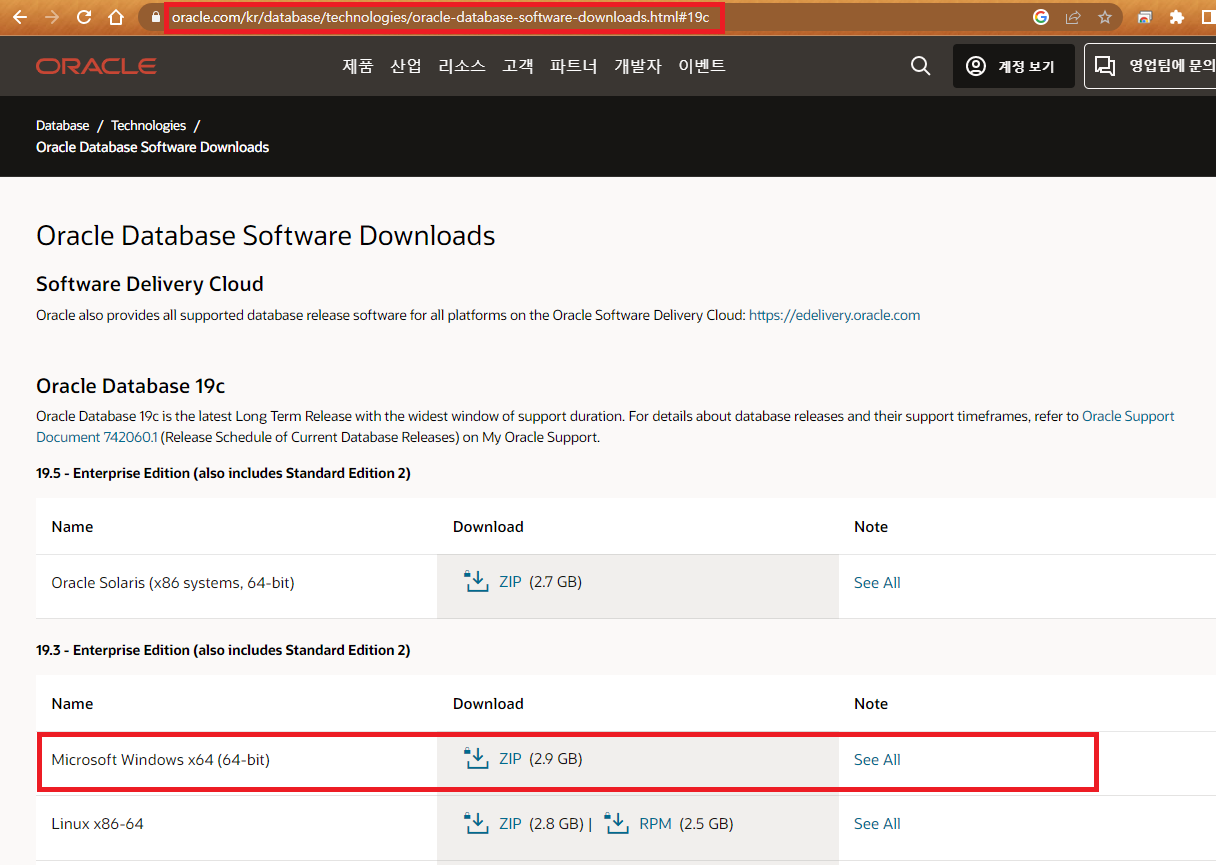Click the Windows x64 ZIP download icon
Screen dimensions: 1216x865
(476, 758)
